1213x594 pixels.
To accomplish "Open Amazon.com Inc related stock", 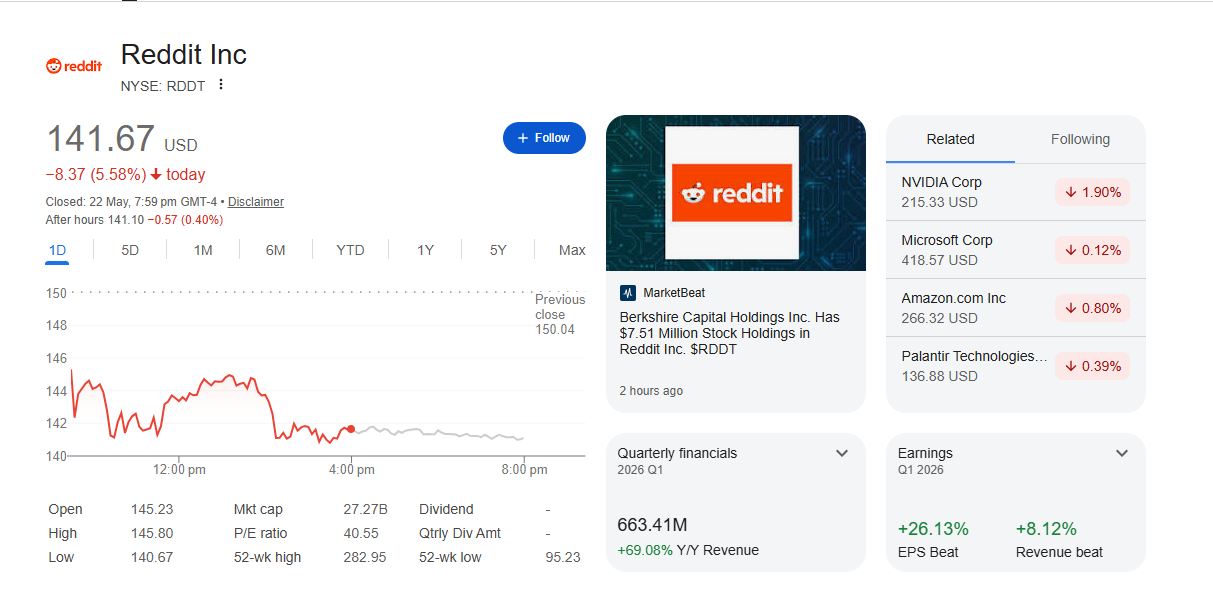I will tap(1016, 308).
